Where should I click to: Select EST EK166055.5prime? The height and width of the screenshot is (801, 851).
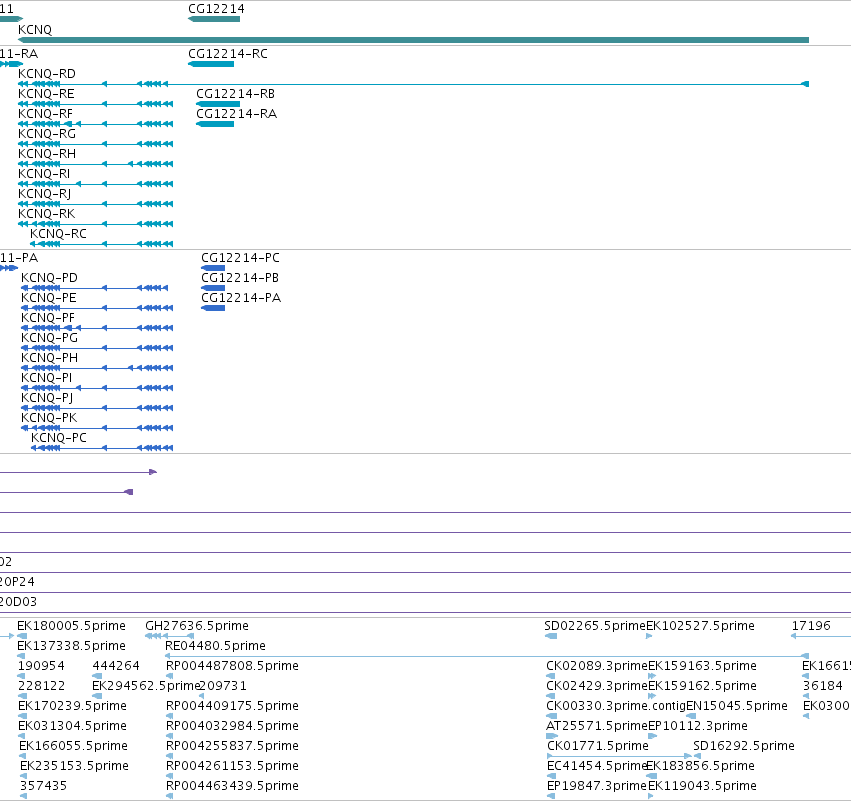[73, 747]
